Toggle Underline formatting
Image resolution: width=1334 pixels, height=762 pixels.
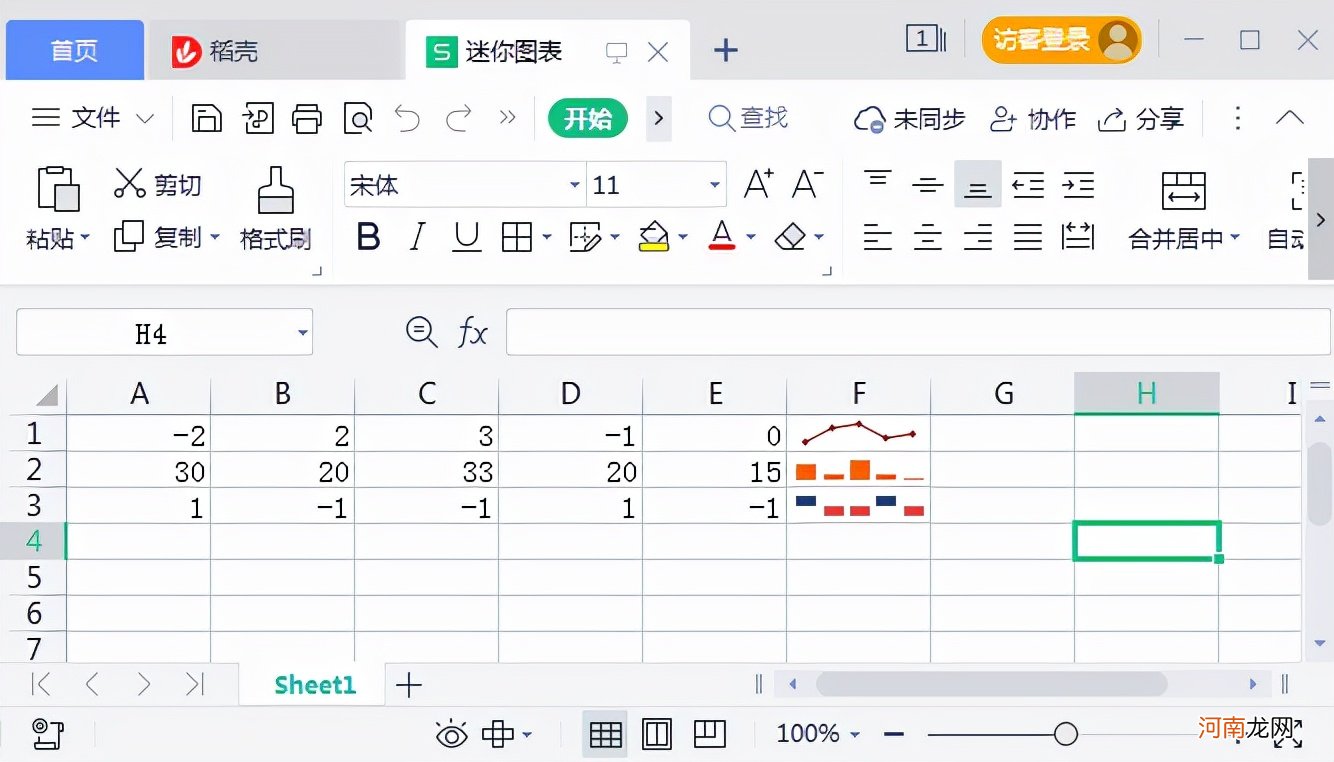tap(467, 237)
